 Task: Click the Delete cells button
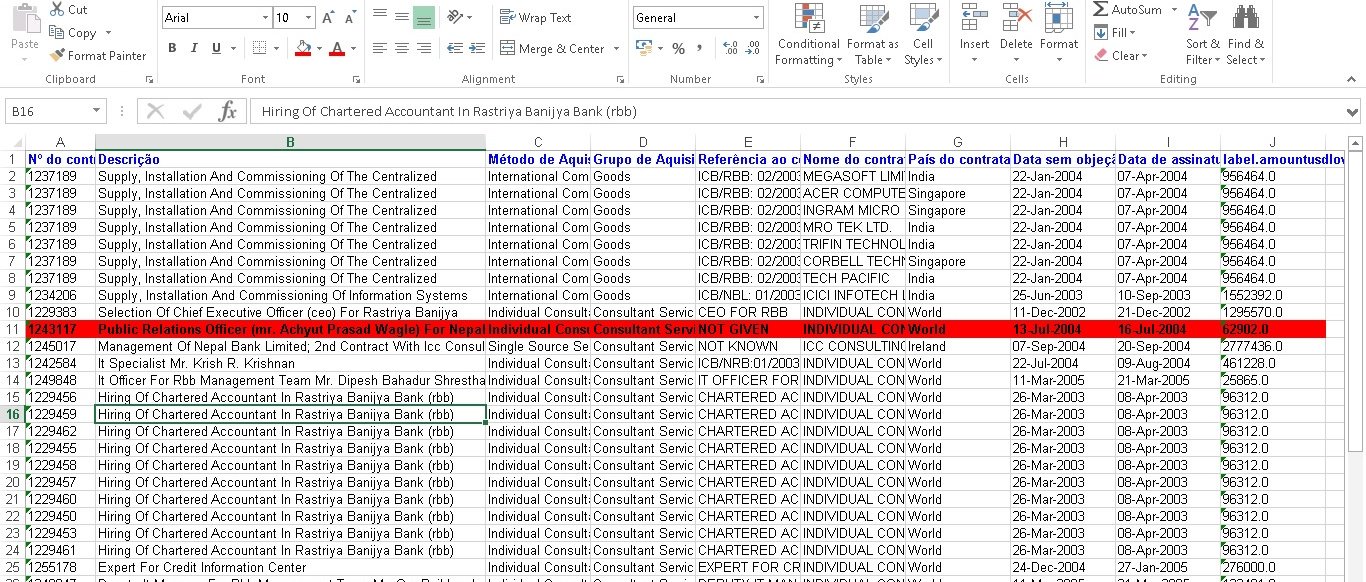(x=1016, y=35)
